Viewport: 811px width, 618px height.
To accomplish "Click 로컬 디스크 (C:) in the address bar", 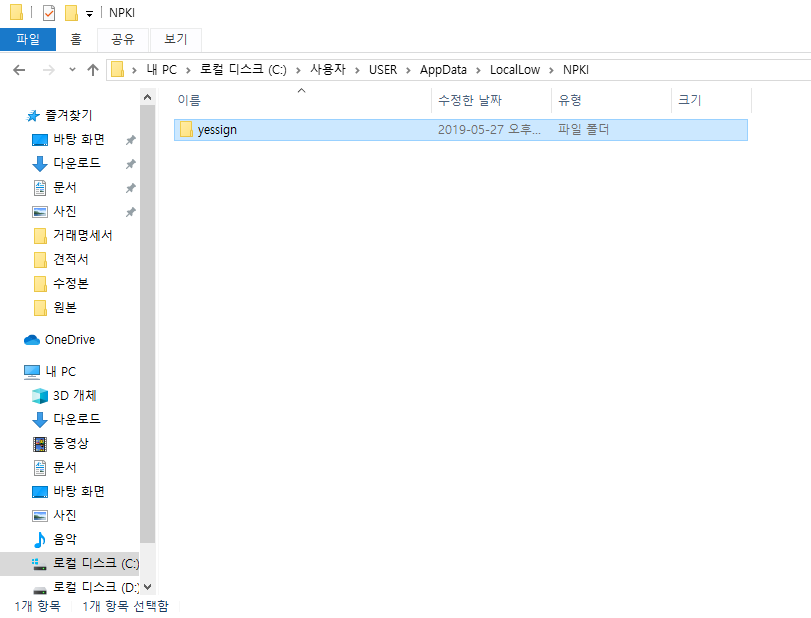I will click(x=243, y=70).
